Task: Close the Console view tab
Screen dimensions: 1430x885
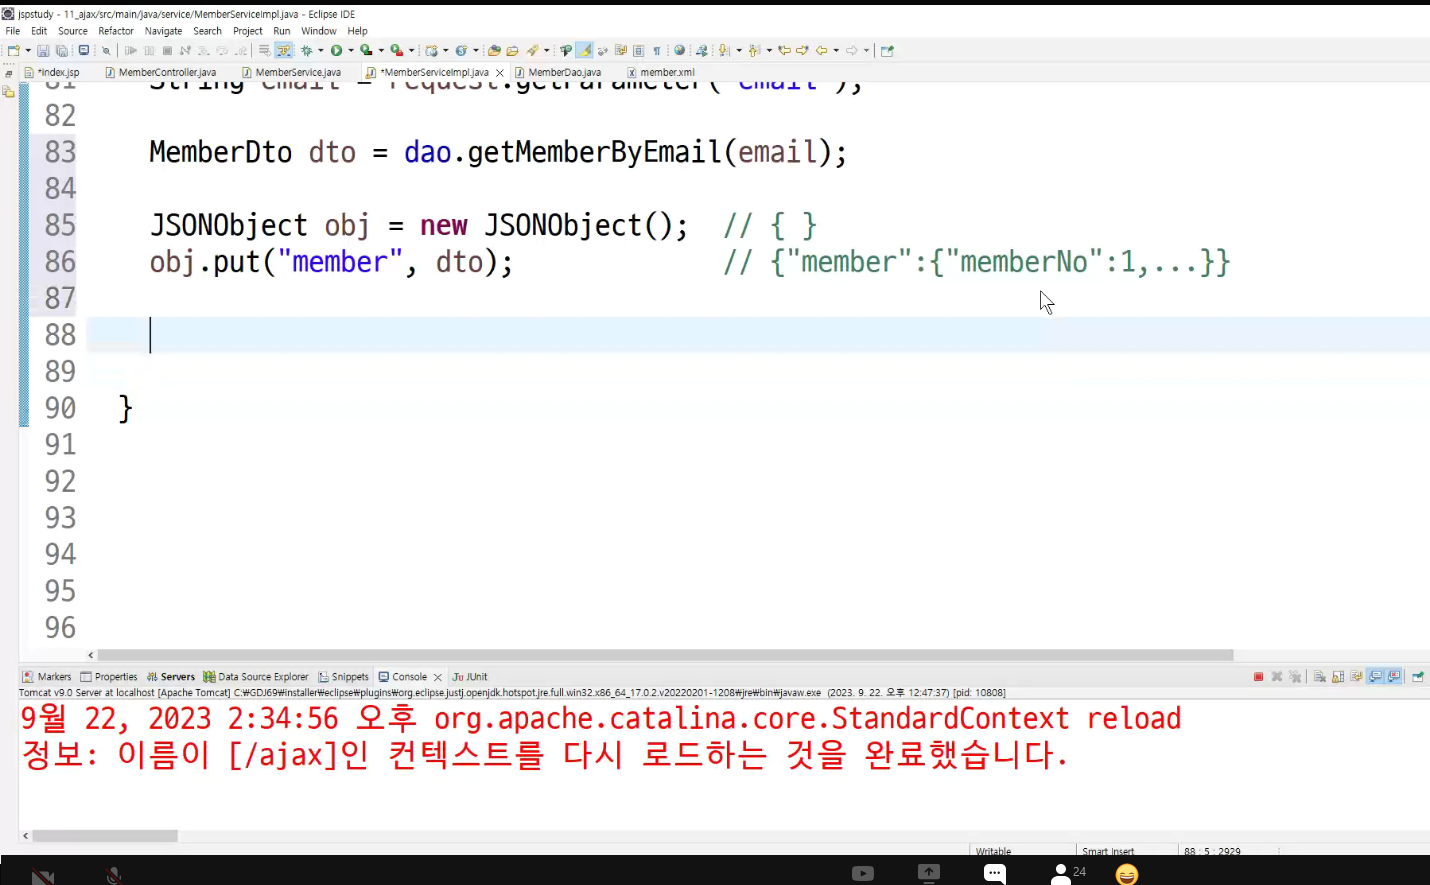Action: [438, 678]
